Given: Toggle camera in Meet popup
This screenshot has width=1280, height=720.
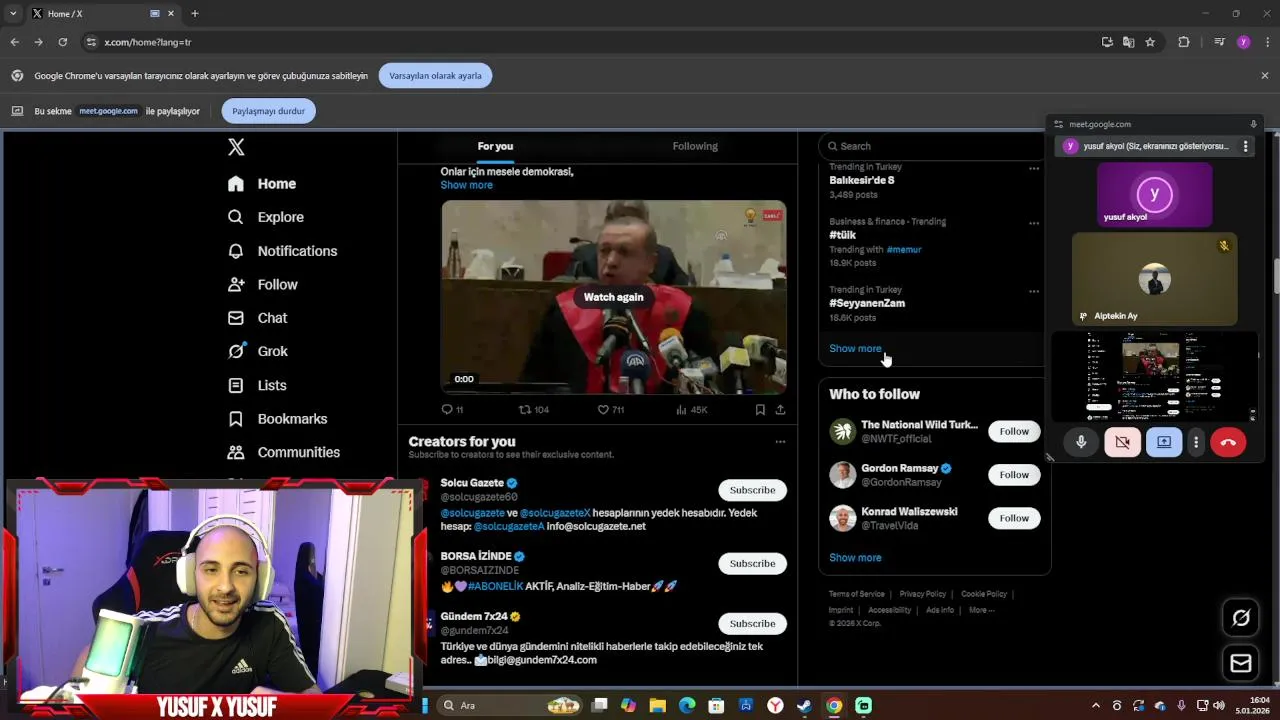Looking at the screenshot, I should pos(1122,442).
